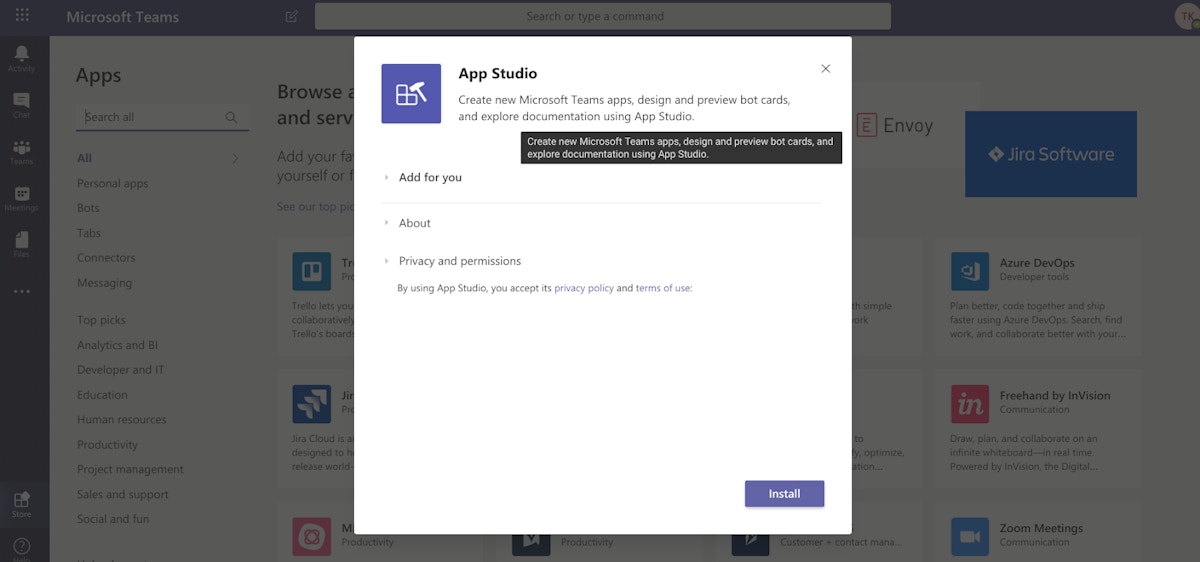The height and width of the screenshot is (562, 1200).
Task: Open the app launcher waffle icon
Action: (x=22, y=16)
